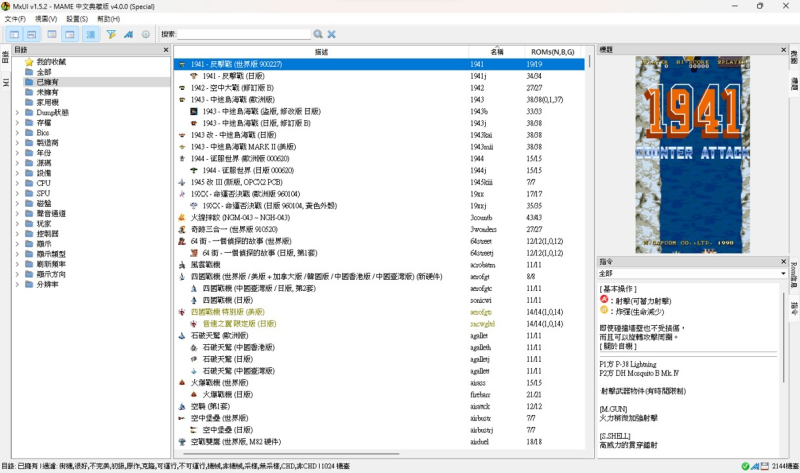The height and width of the screenshot is (473, 800).
Task: Expand the 玩家 folder
Action: [17, 223]
